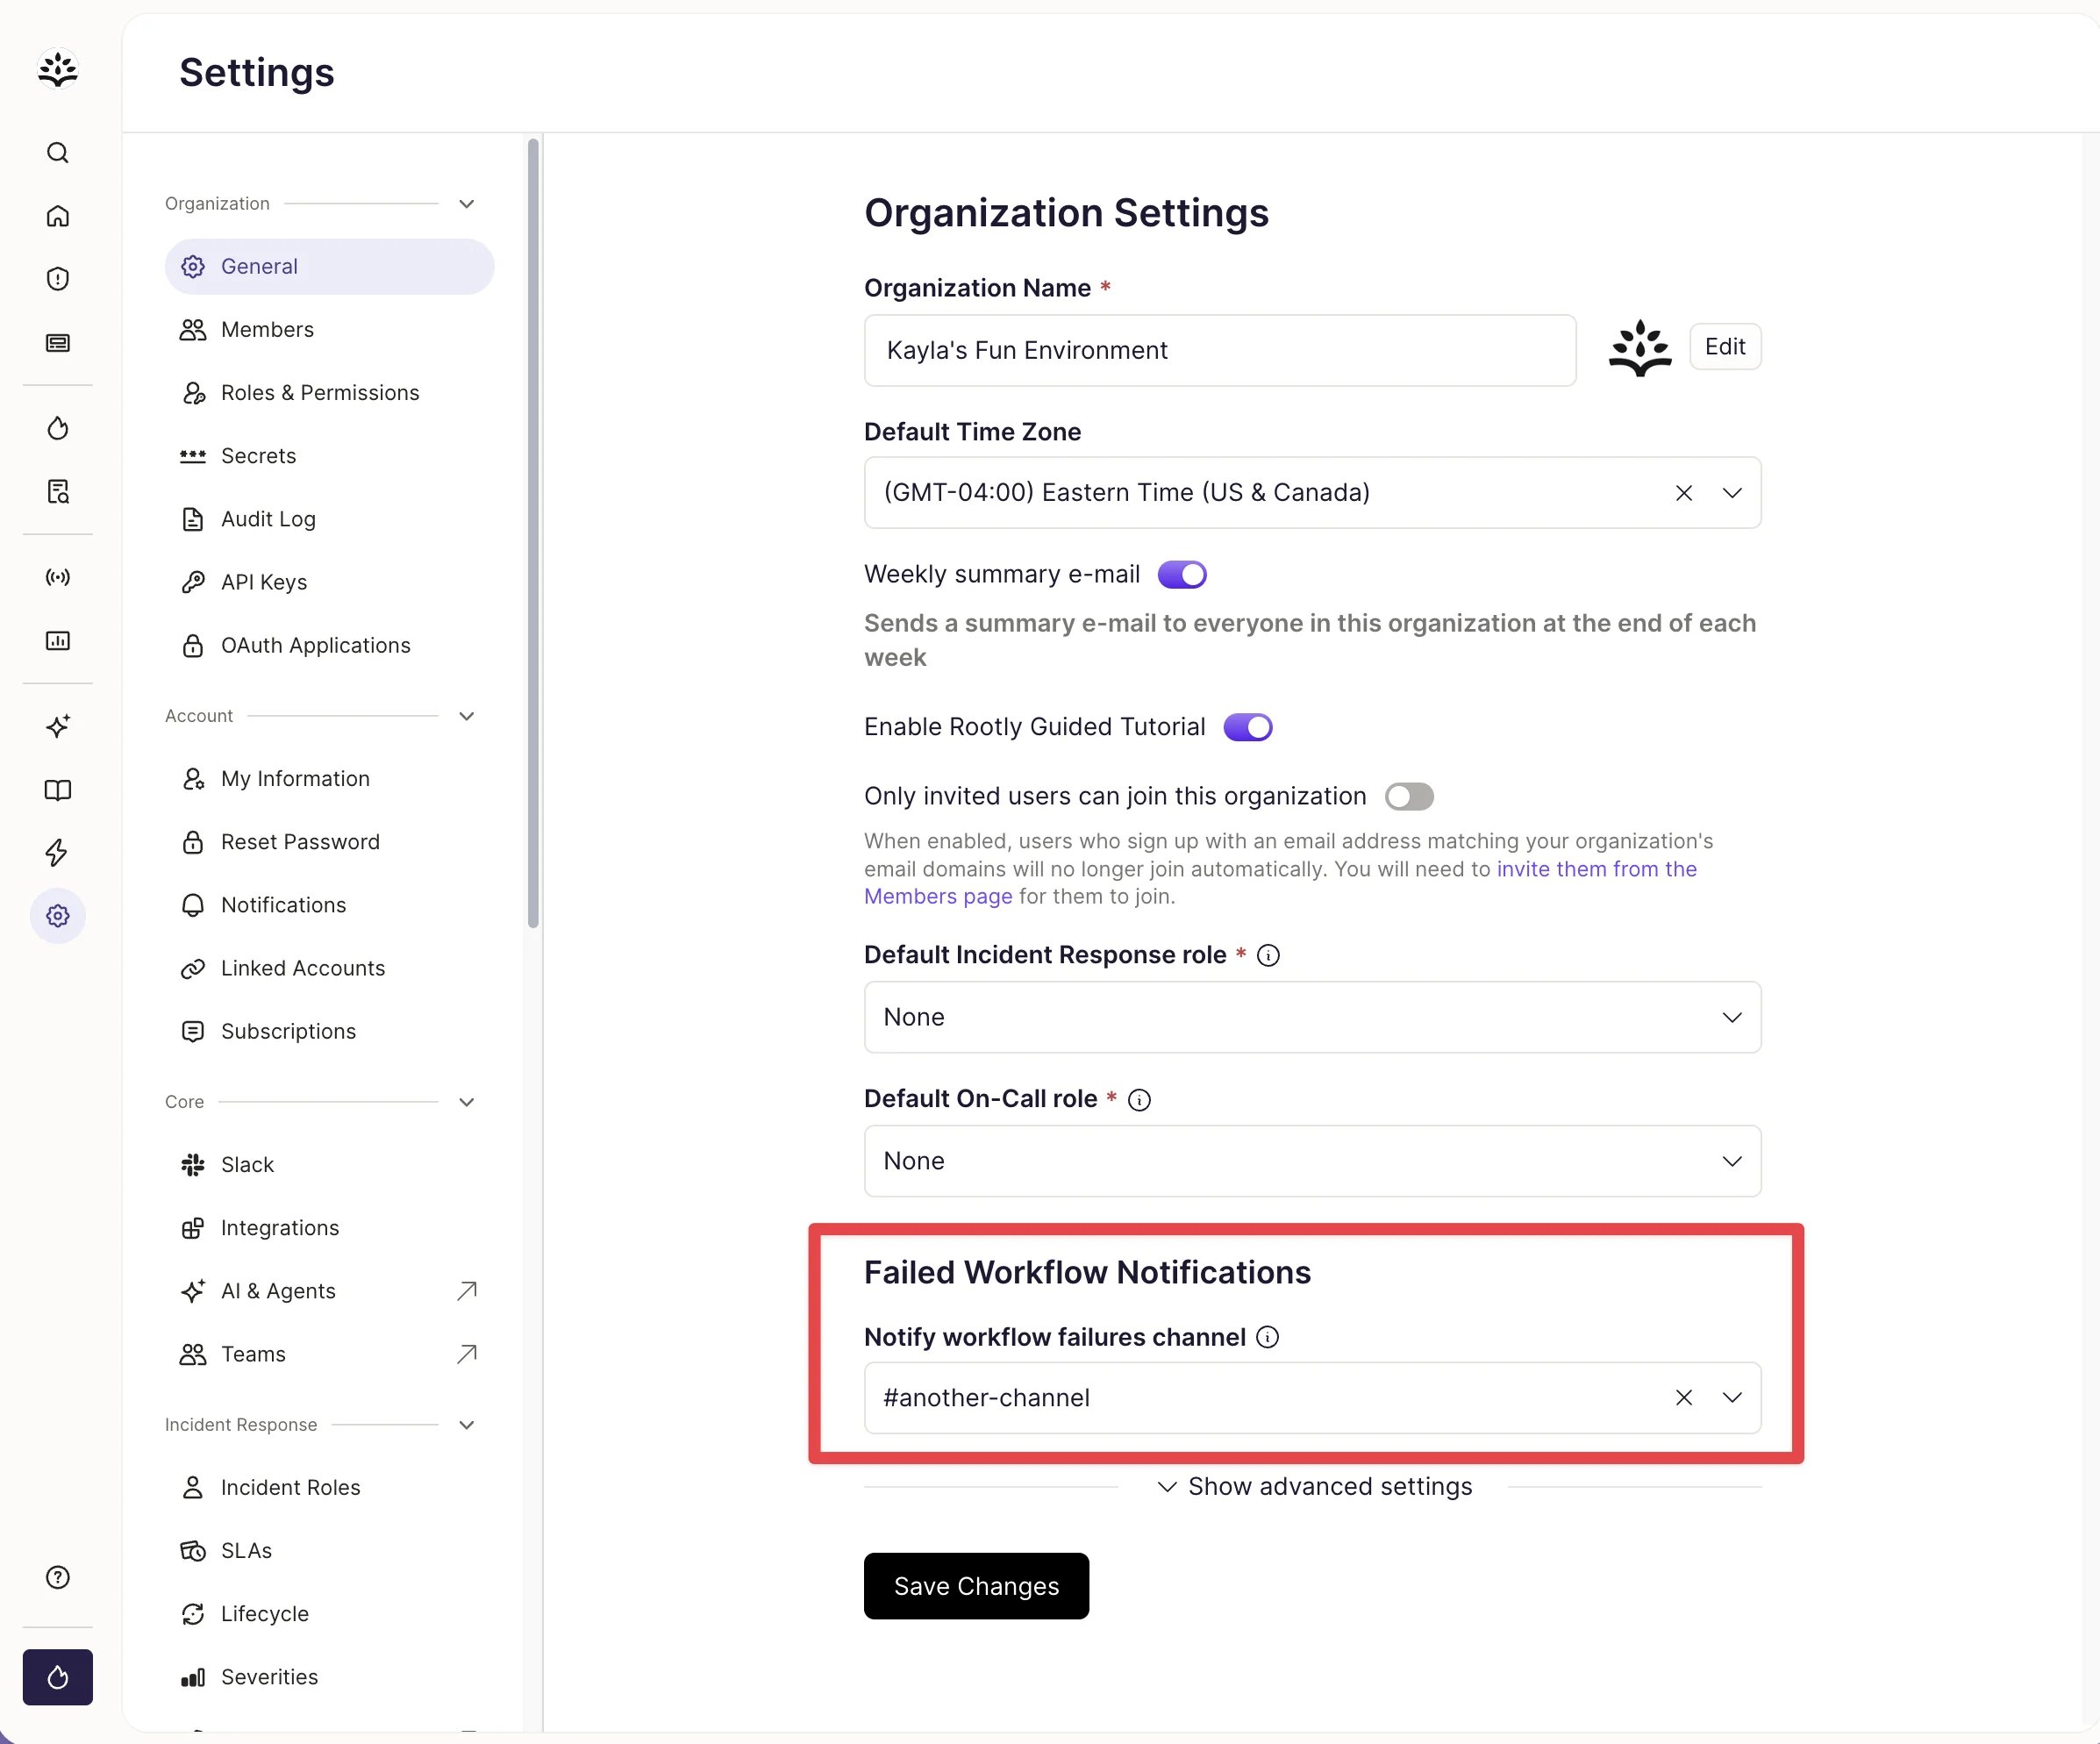Open the playbooks book icon
This screenshot has height=1744, width=2100.
[x=58, y=790]
